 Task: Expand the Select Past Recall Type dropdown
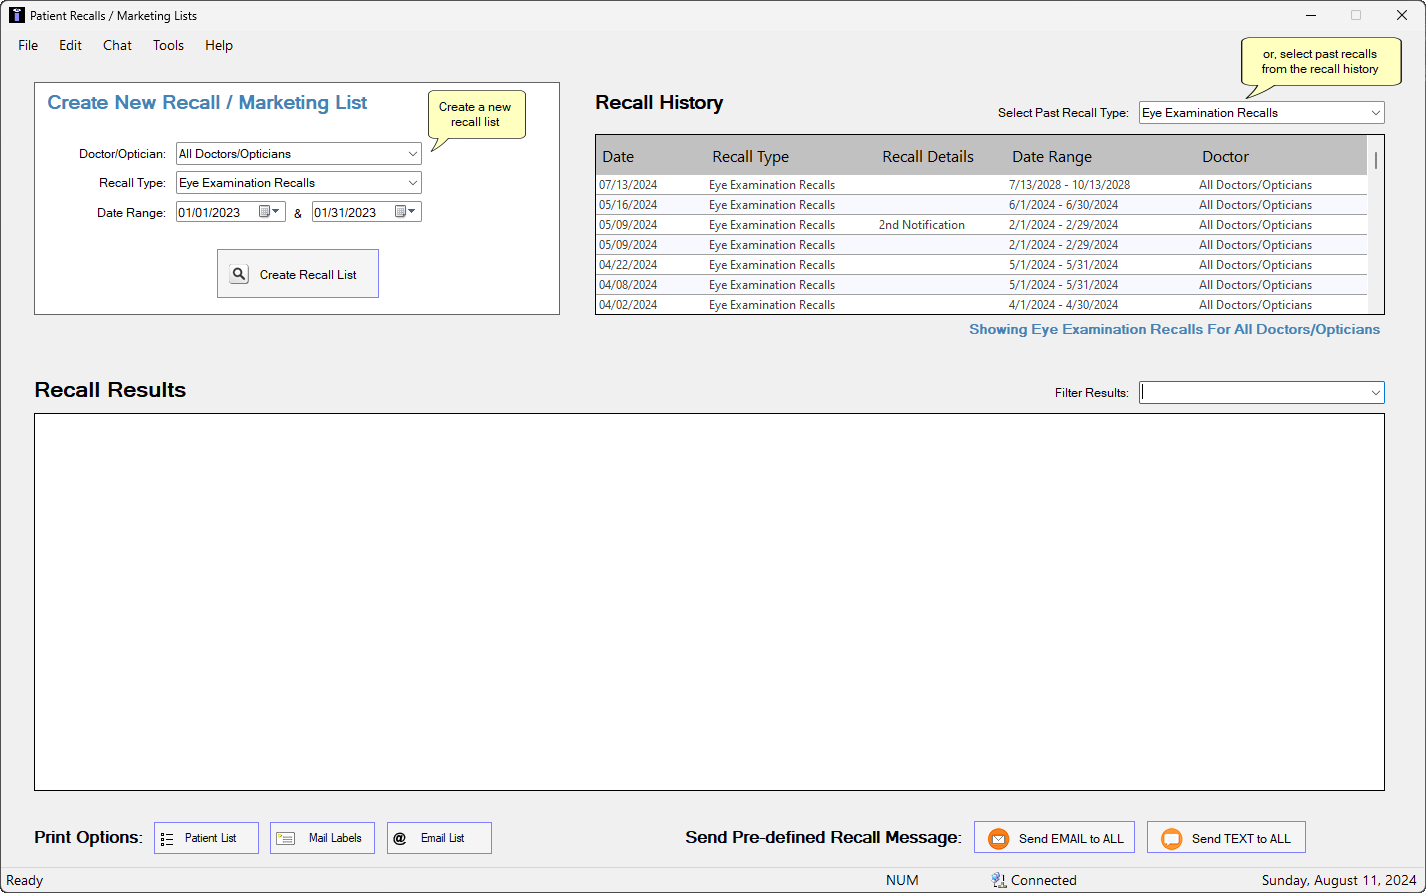pyautogui.click(x=1376, y=113)
